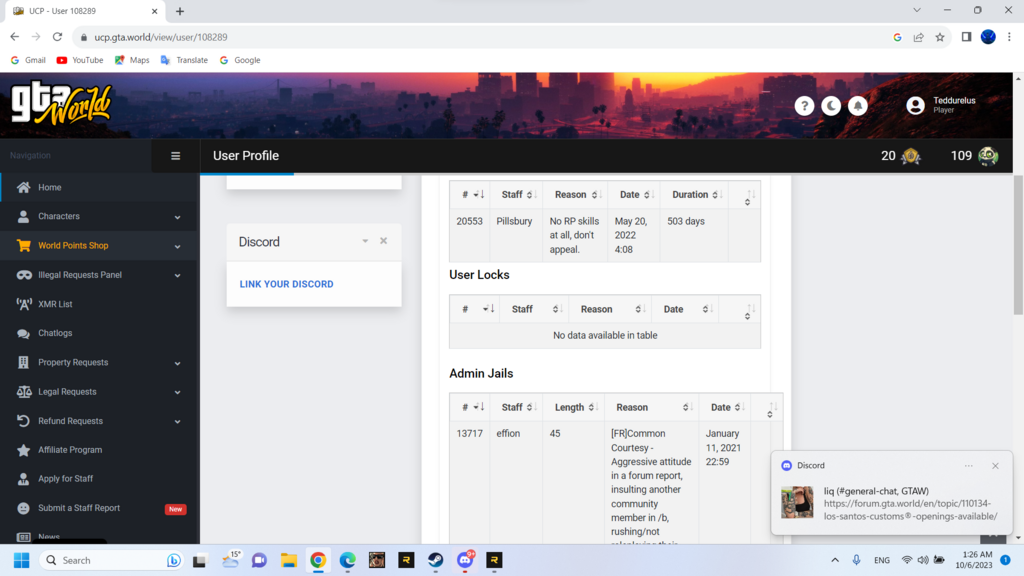Click the star Affiliate Program icon
Image resolution: width=1024 pixels, height=576 pixels.
tap(24, 450)
